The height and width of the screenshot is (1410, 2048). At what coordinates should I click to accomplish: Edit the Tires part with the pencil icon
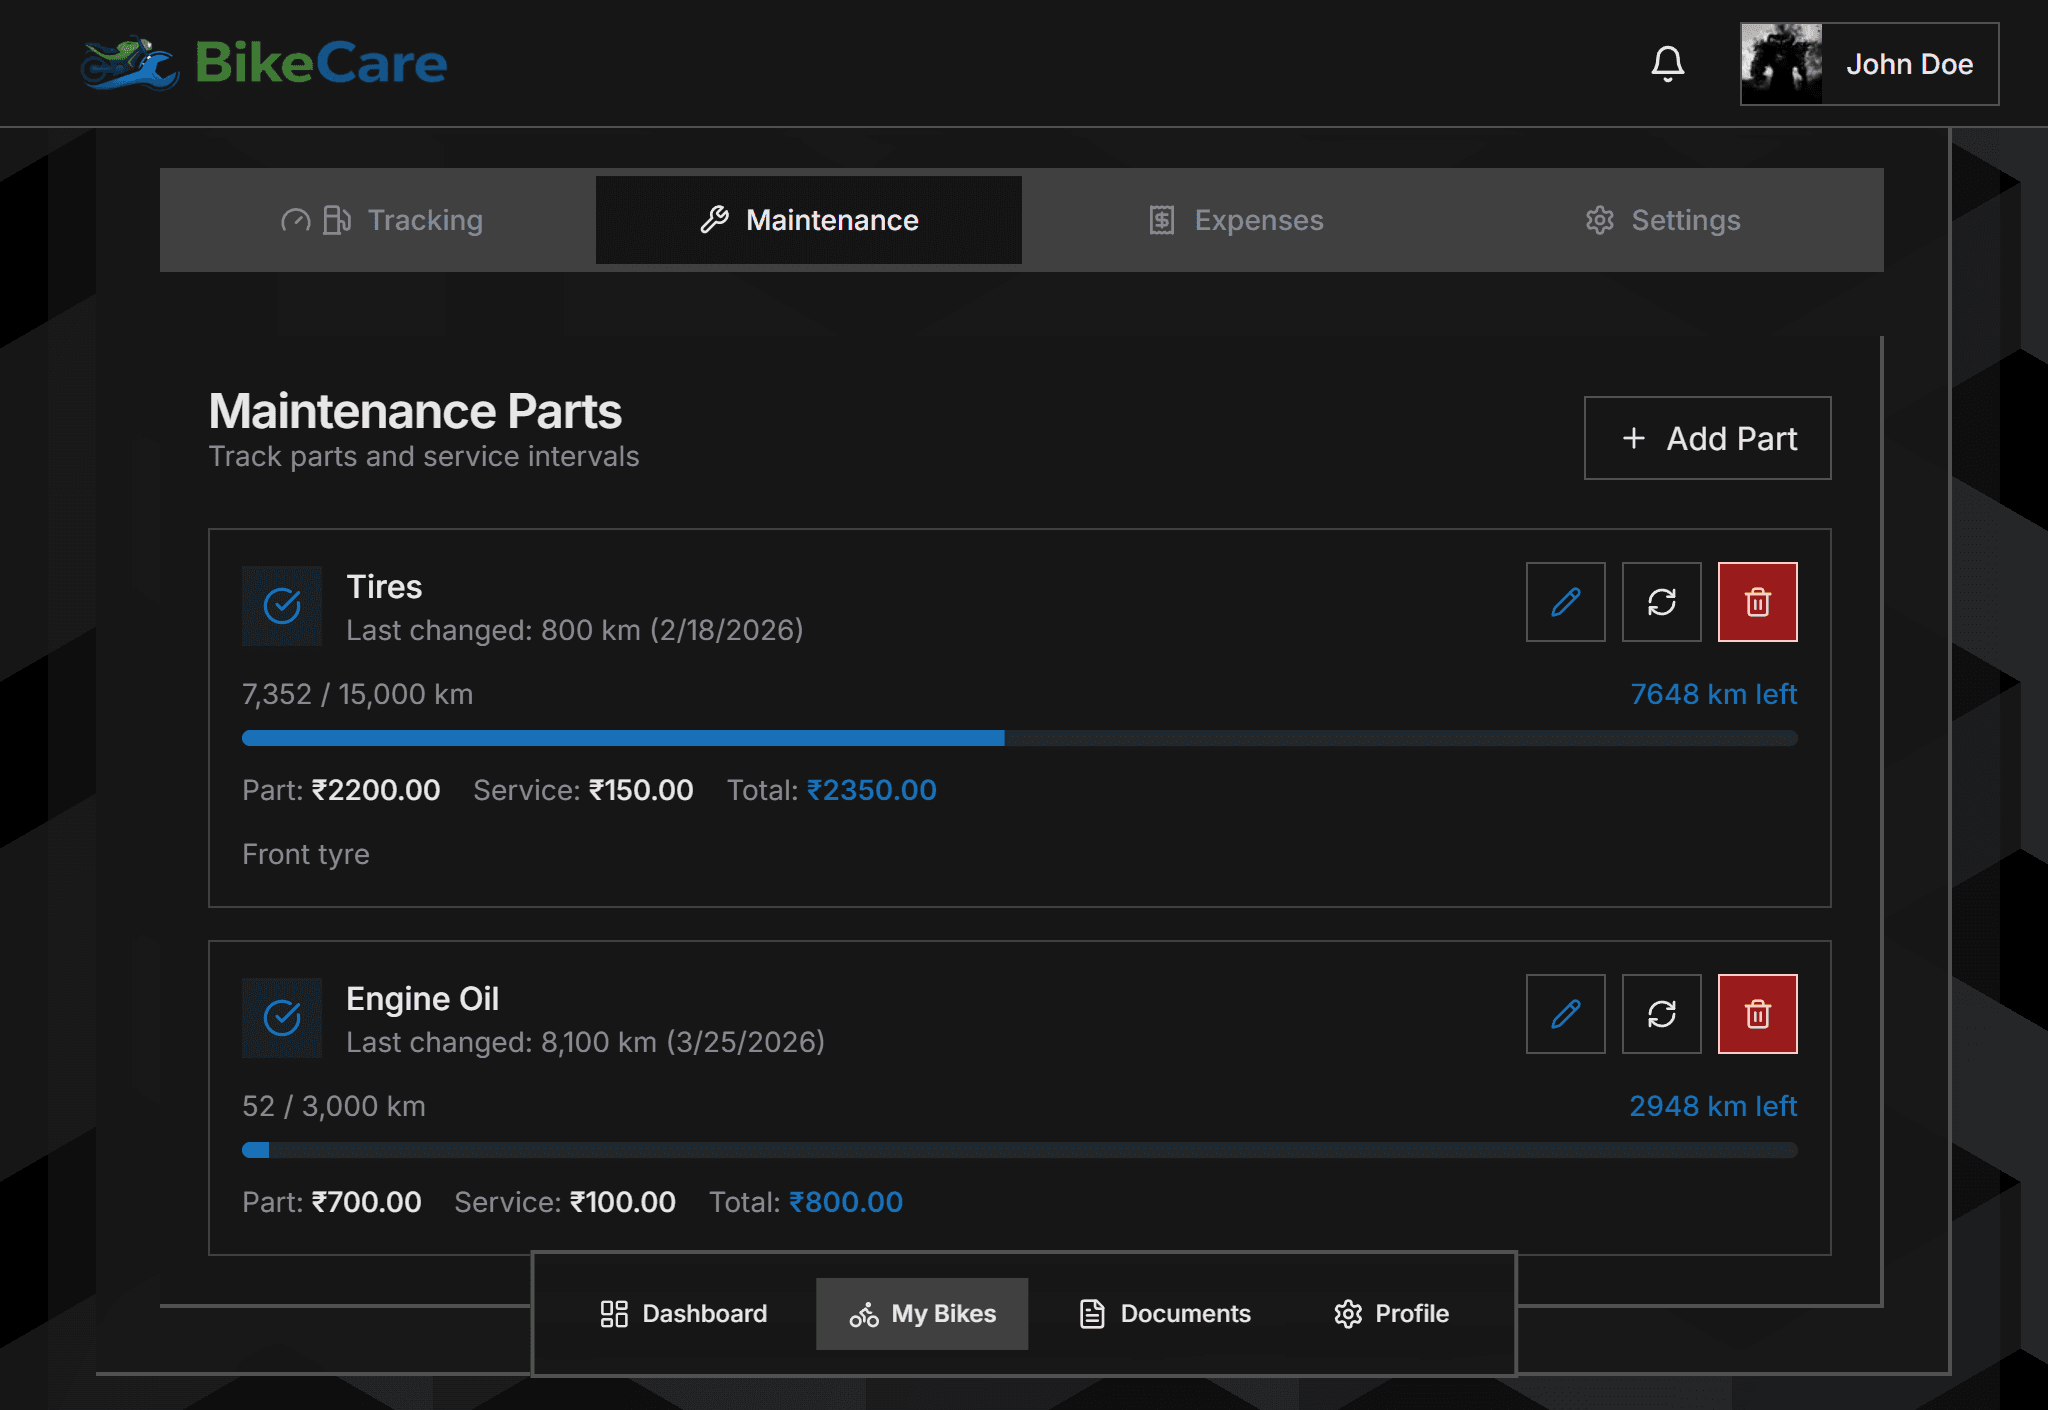[1565, 602]
